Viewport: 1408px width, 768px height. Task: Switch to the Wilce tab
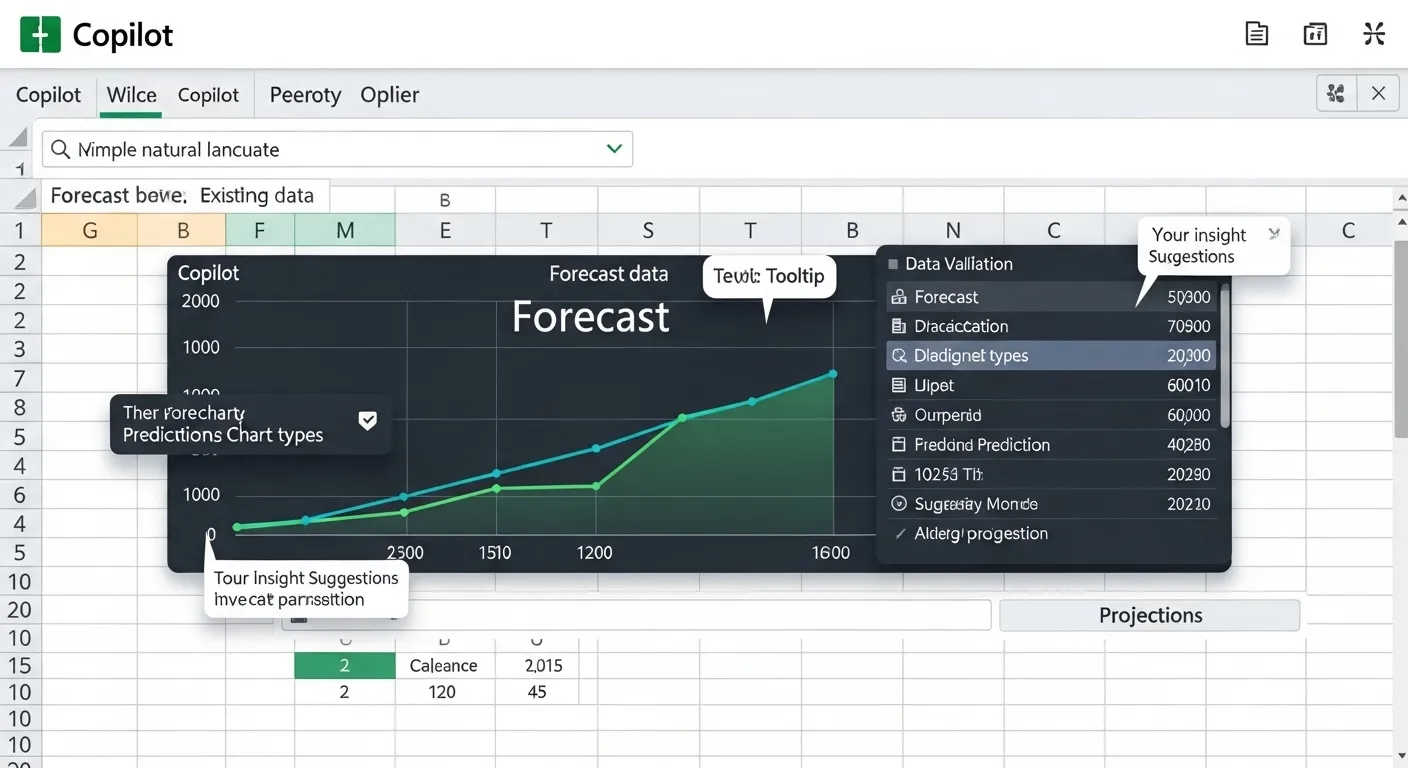point(130,94)
